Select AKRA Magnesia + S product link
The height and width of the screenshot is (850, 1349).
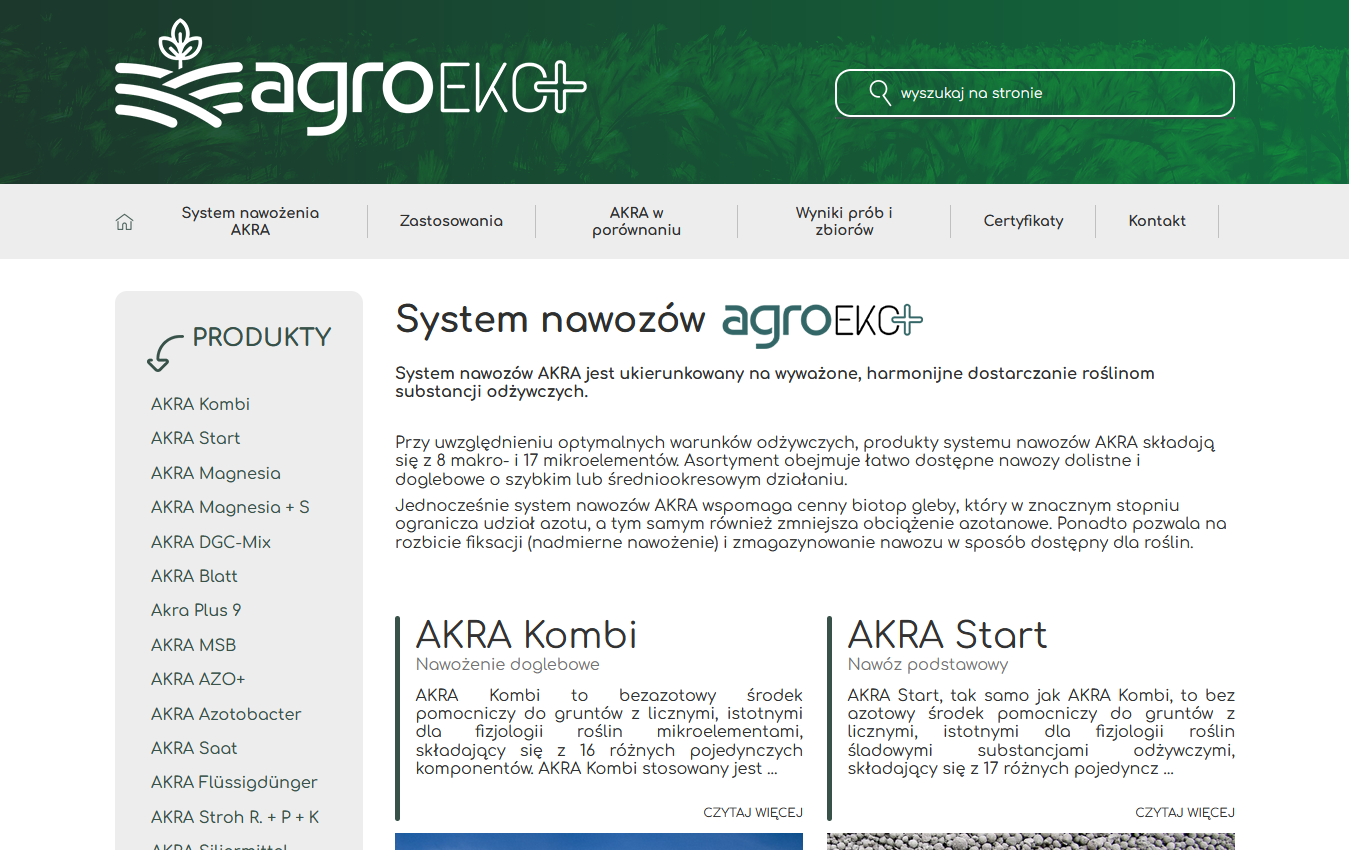(230, 507)
